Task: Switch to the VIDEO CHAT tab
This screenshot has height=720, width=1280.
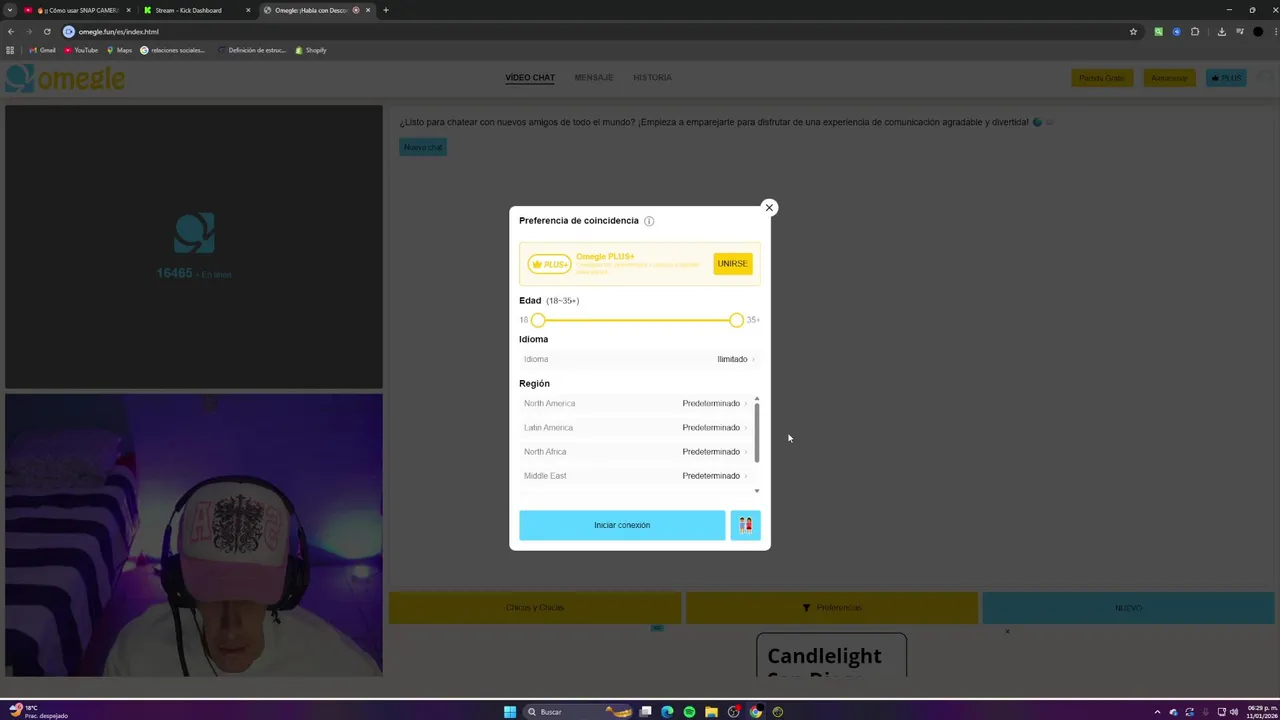Action: pyautogui.click(x=530, y=78)
